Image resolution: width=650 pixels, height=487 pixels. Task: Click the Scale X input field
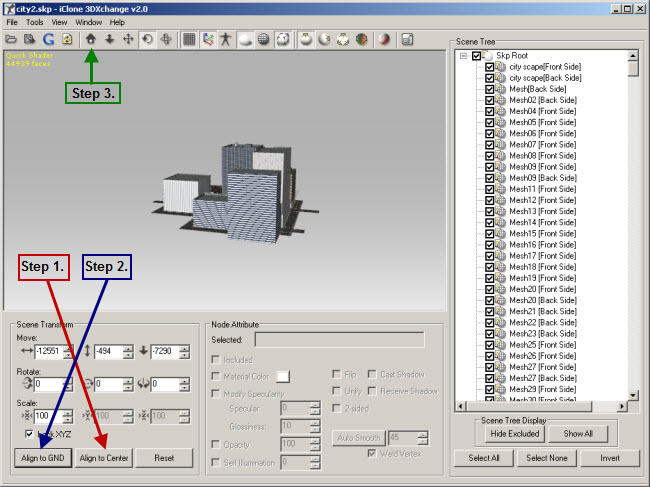pos(49,416)
